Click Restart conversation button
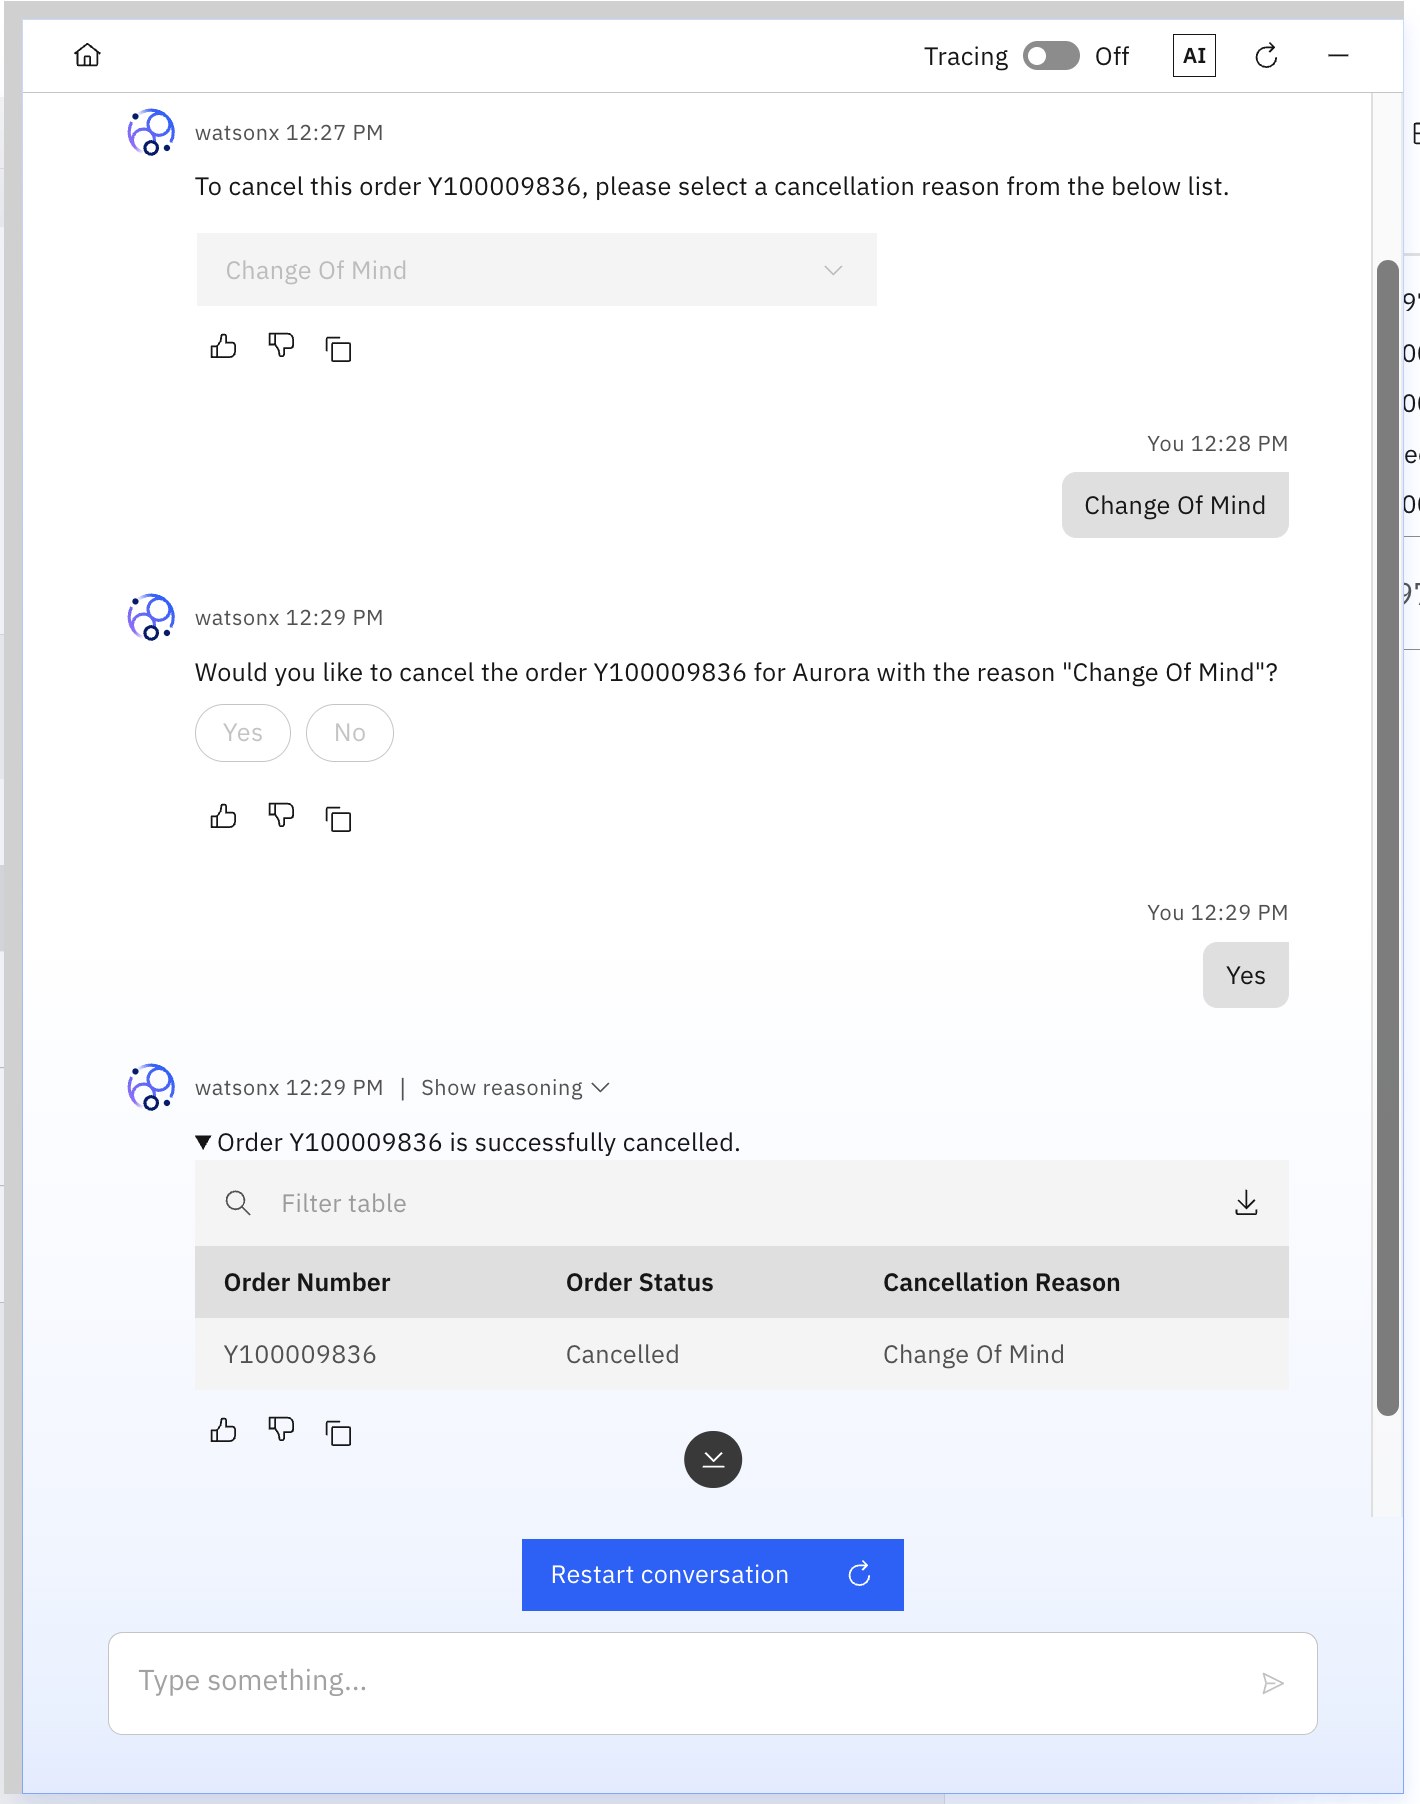1420x1804 pixels. [x=713, y=1575]
